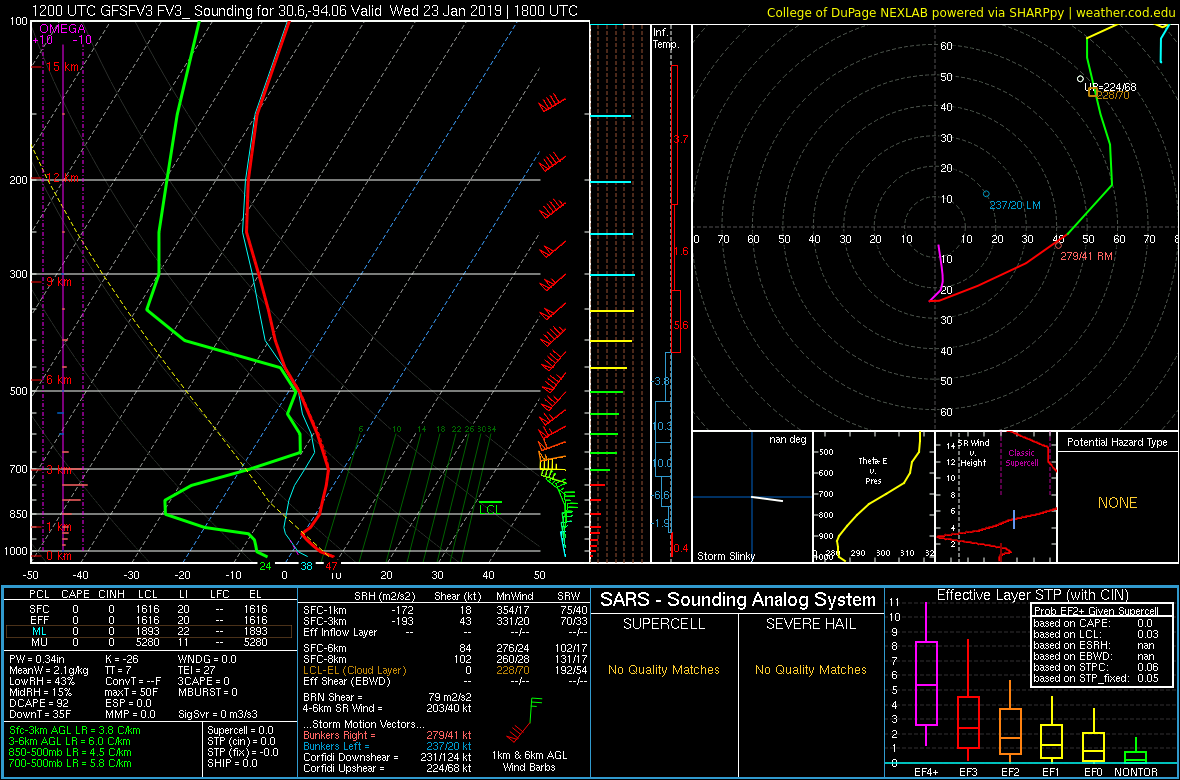The image size is (1180, 780).
Task: Open the Potential Hazard Type panel header
Action: pos(1116,442)
